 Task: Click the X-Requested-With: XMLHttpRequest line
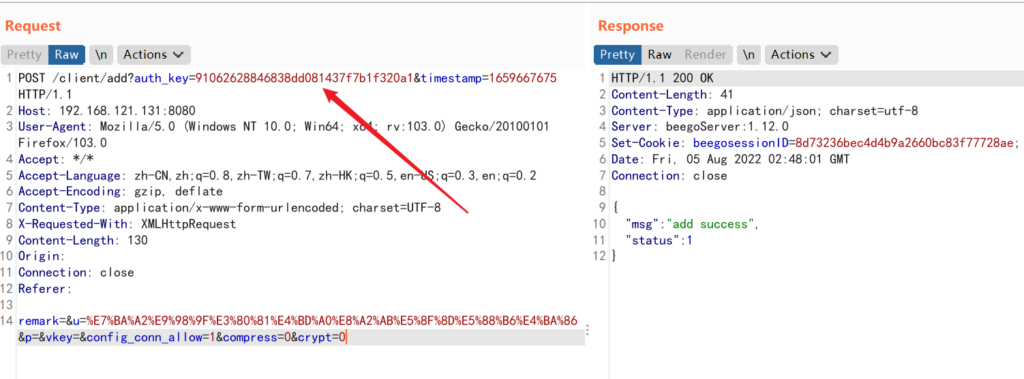127,224
